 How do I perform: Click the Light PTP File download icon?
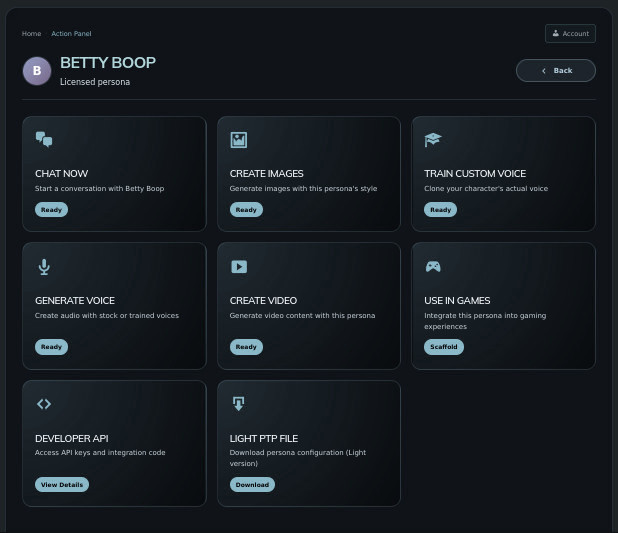coord(238,404)
